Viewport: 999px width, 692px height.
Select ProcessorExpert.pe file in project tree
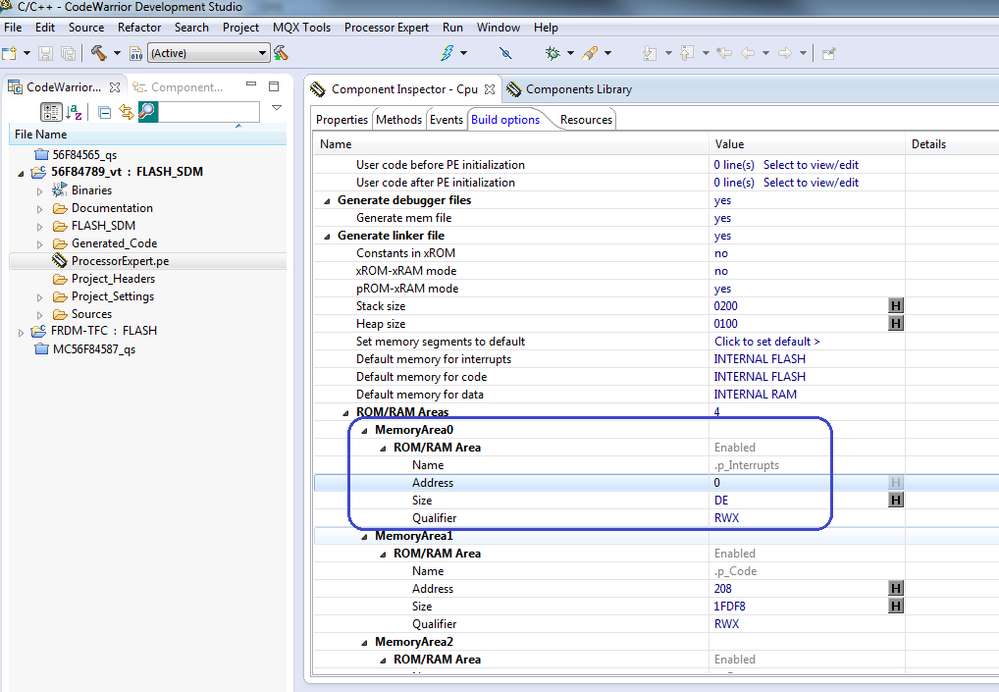click(x=120, y=261)
